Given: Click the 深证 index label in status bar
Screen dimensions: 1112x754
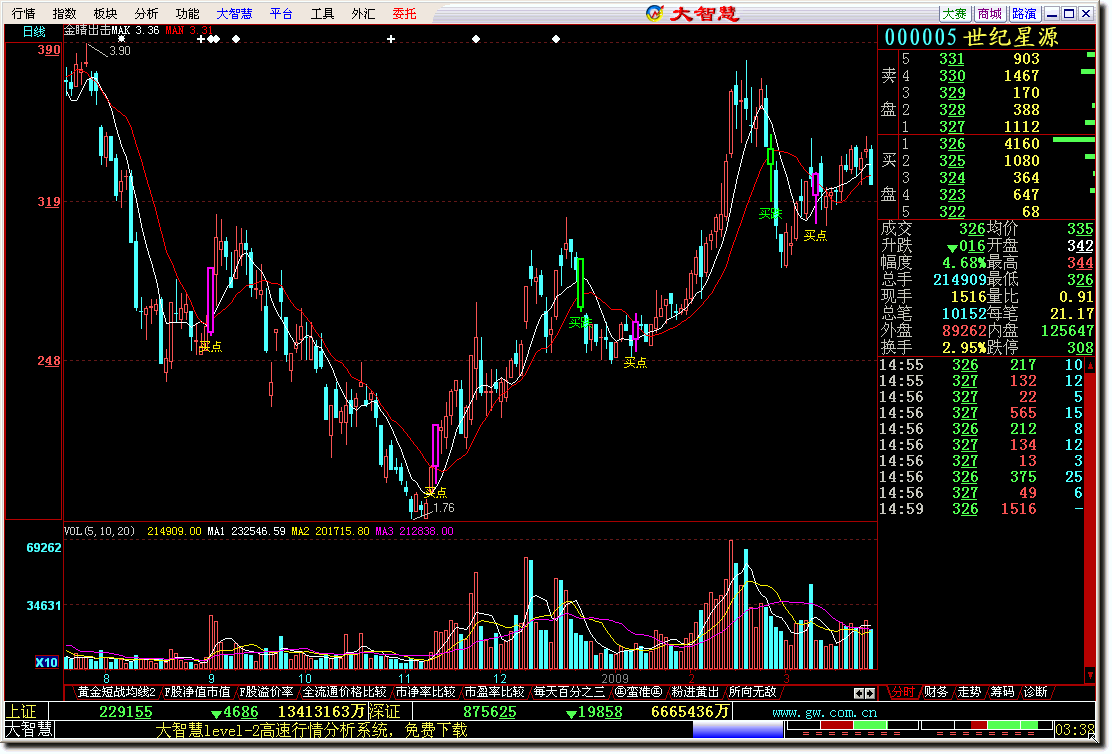Looking at the screenshot, I should [385, 711].
